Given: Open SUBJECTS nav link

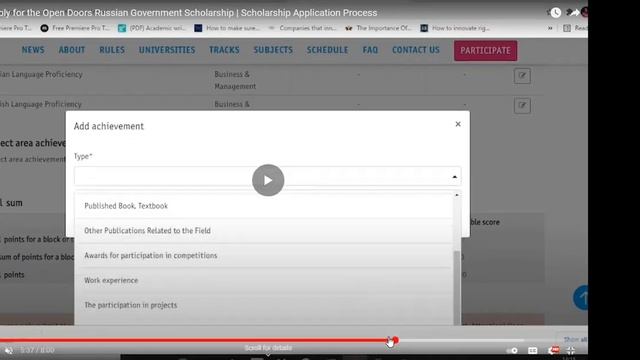Looking at the screenshot, I should coord(273,50).
